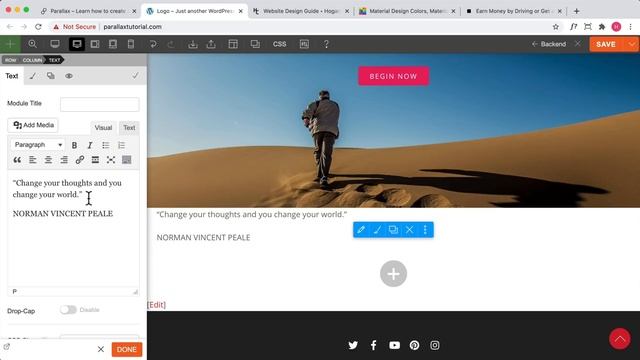Click NORMAN VINCENT PEALE text in editor

pos(63,213)
